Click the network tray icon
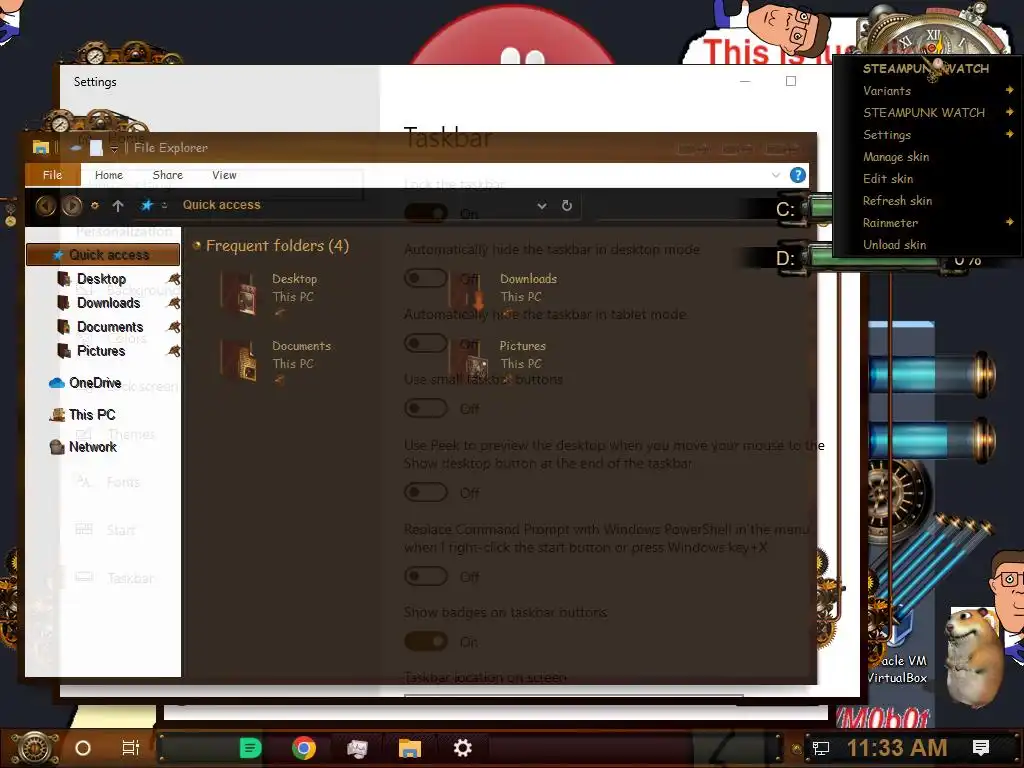Viewport: 1024px width, 768px height. pos(820,748)
